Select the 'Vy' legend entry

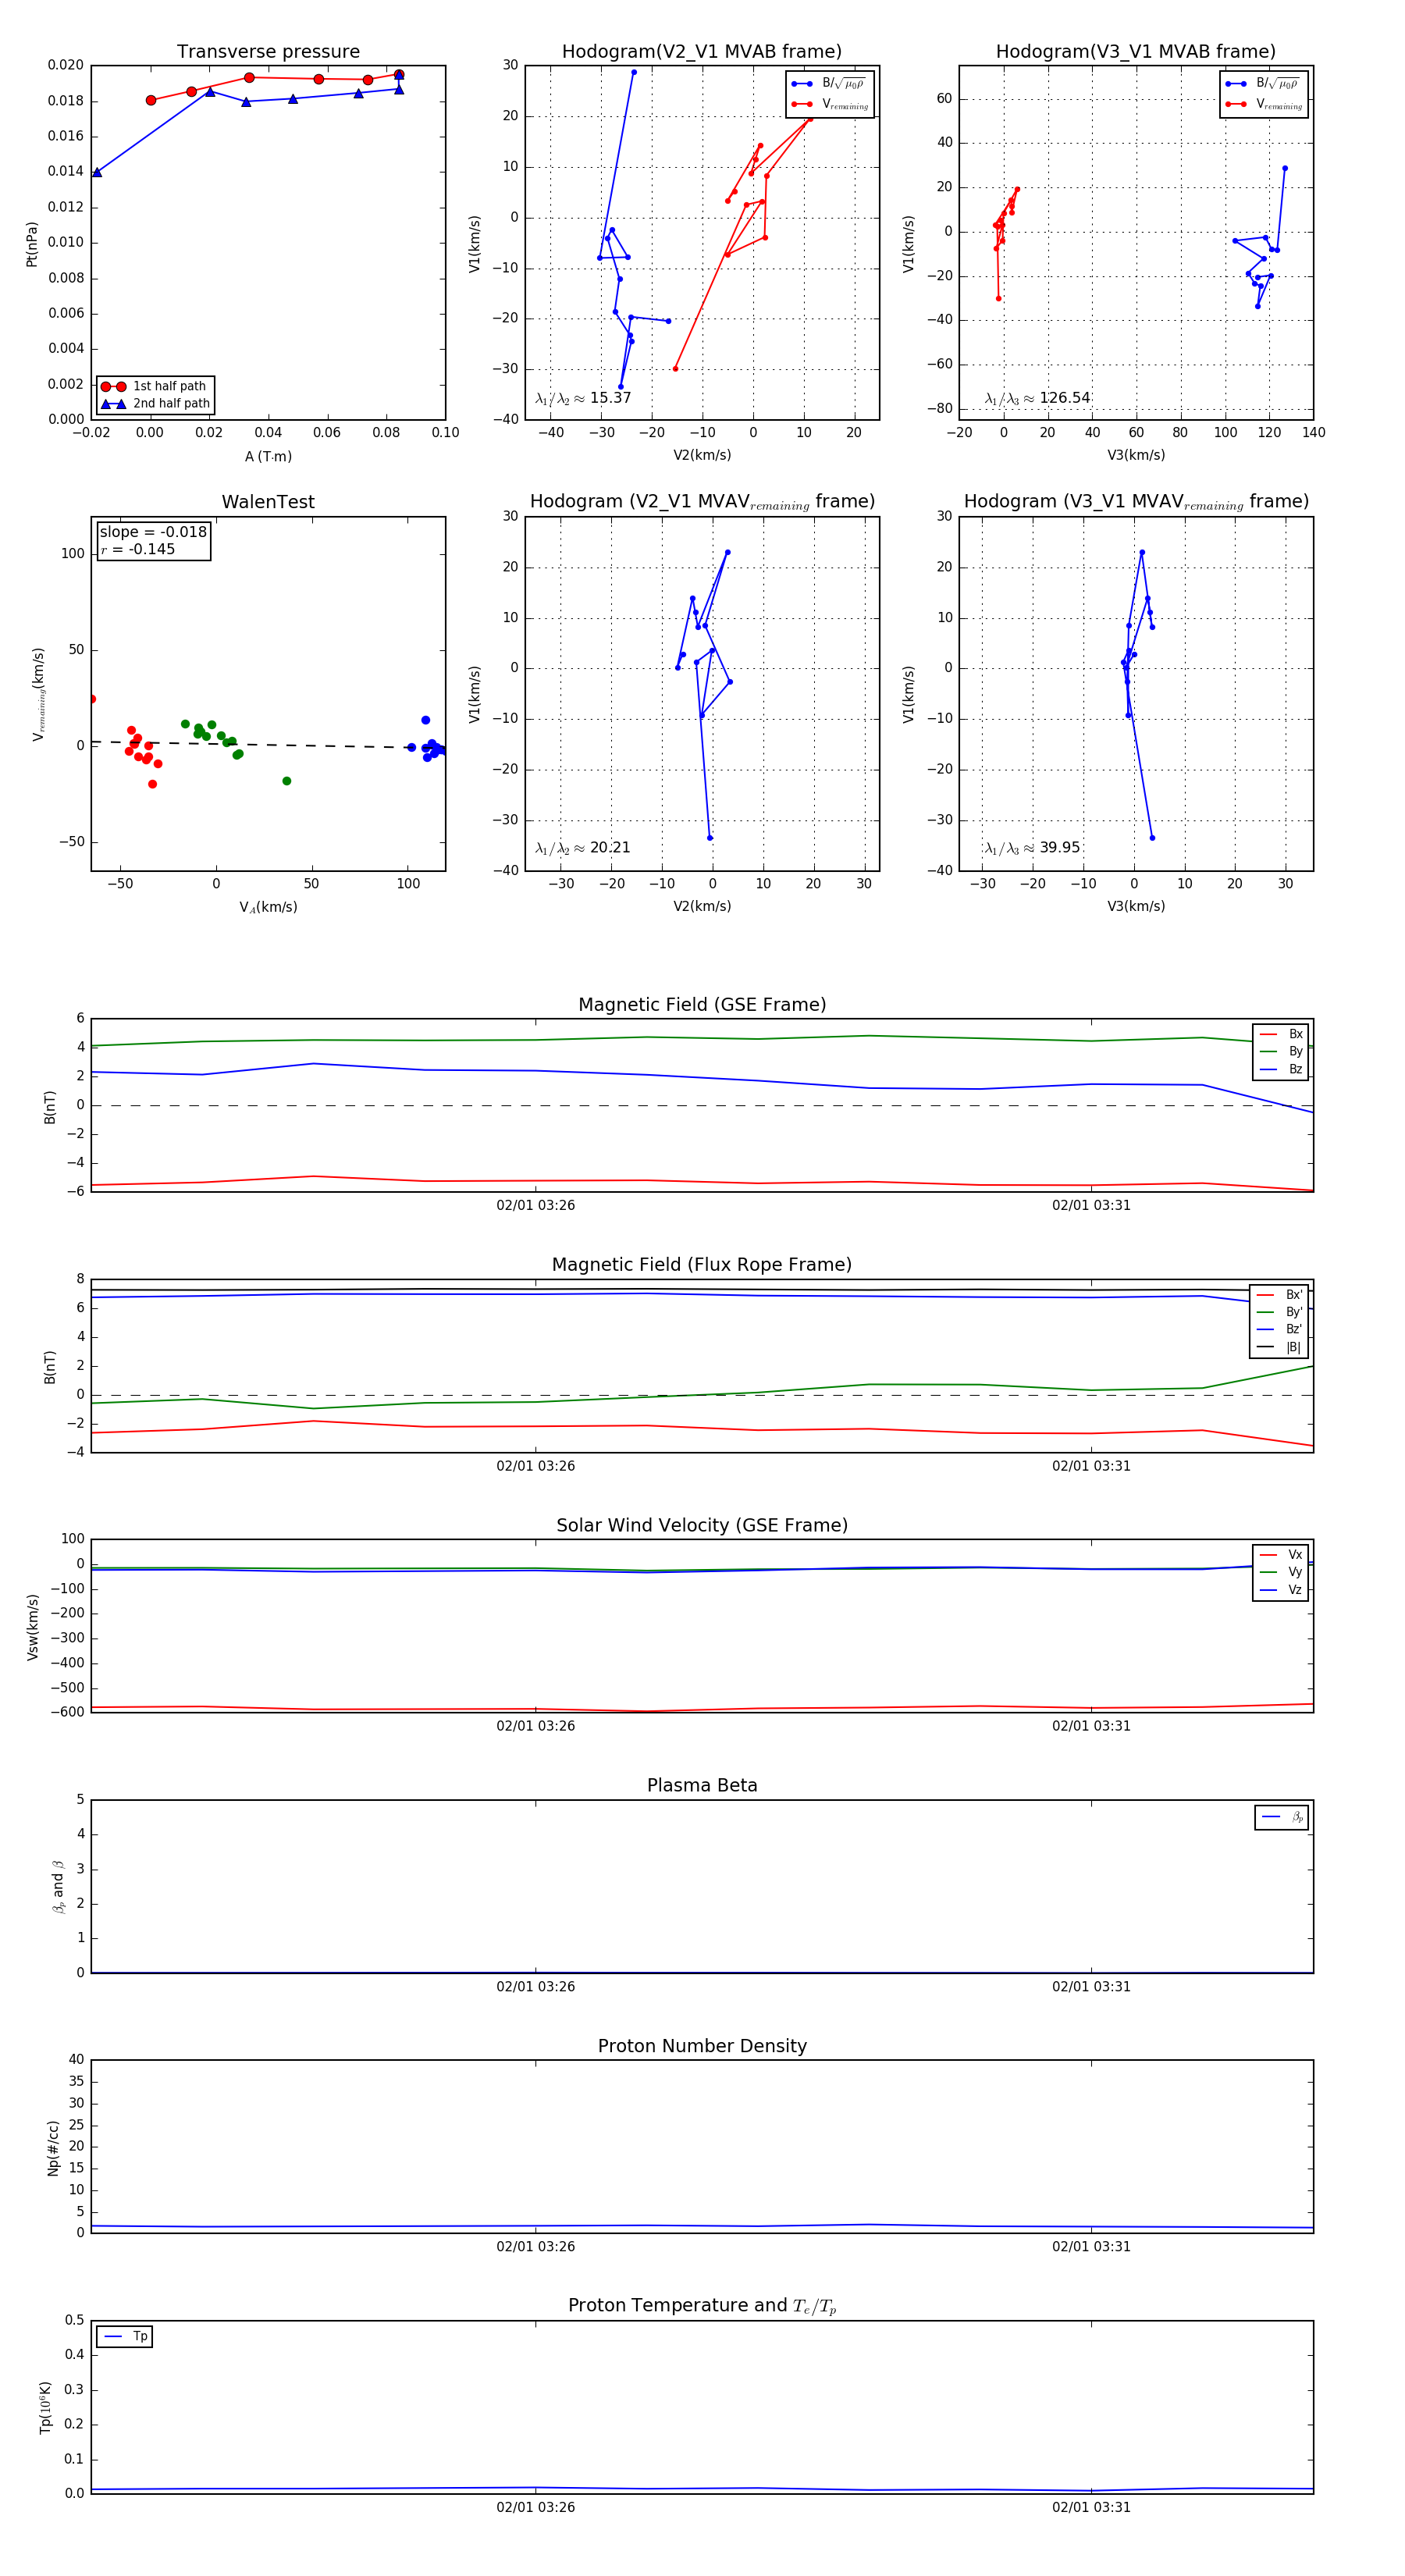tap(1281, 1572)
